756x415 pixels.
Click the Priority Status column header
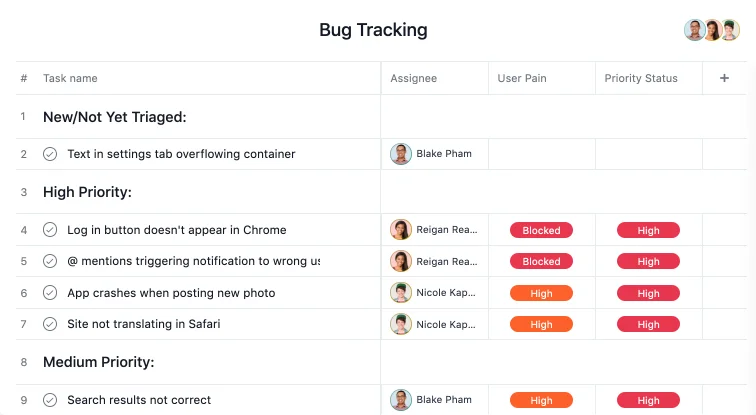[641, 78]
